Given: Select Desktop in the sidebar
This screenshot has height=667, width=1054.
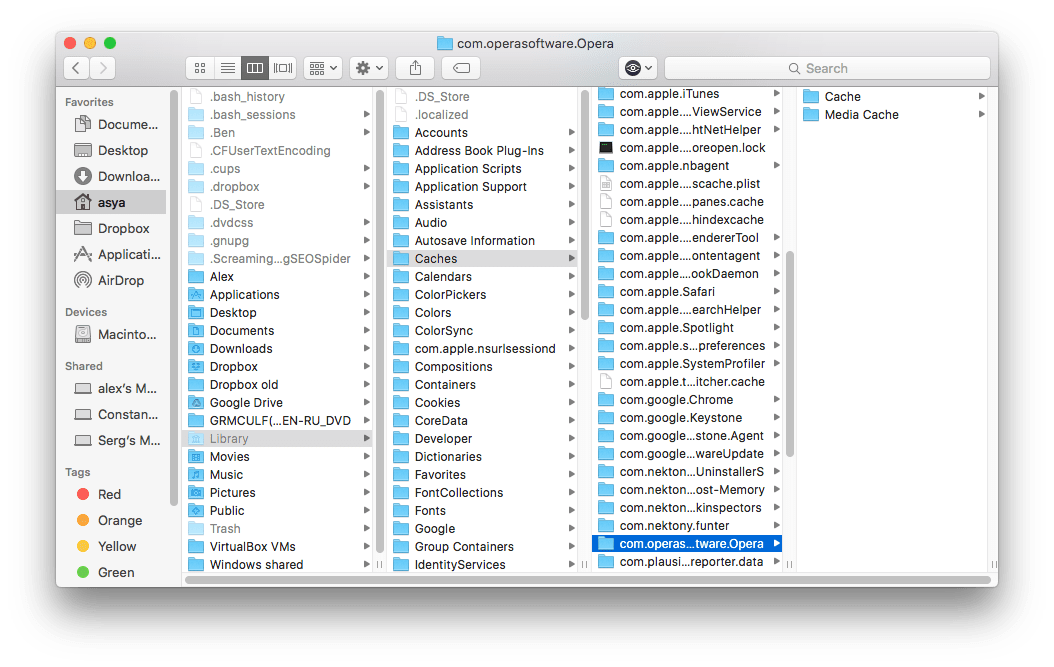Looking at the screenshot, I should (111, 151).
